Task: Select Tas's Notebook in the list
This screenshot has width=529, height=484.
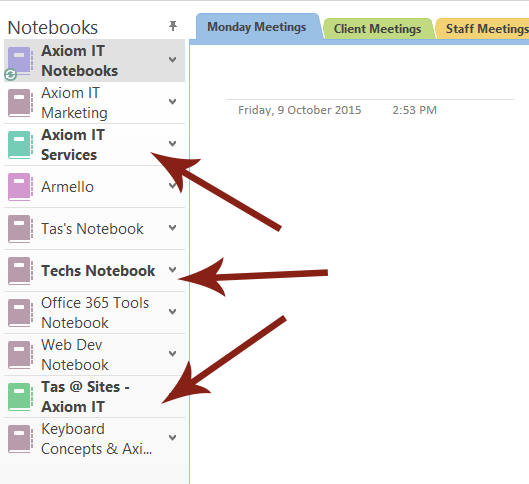Action: coord(94,229)
